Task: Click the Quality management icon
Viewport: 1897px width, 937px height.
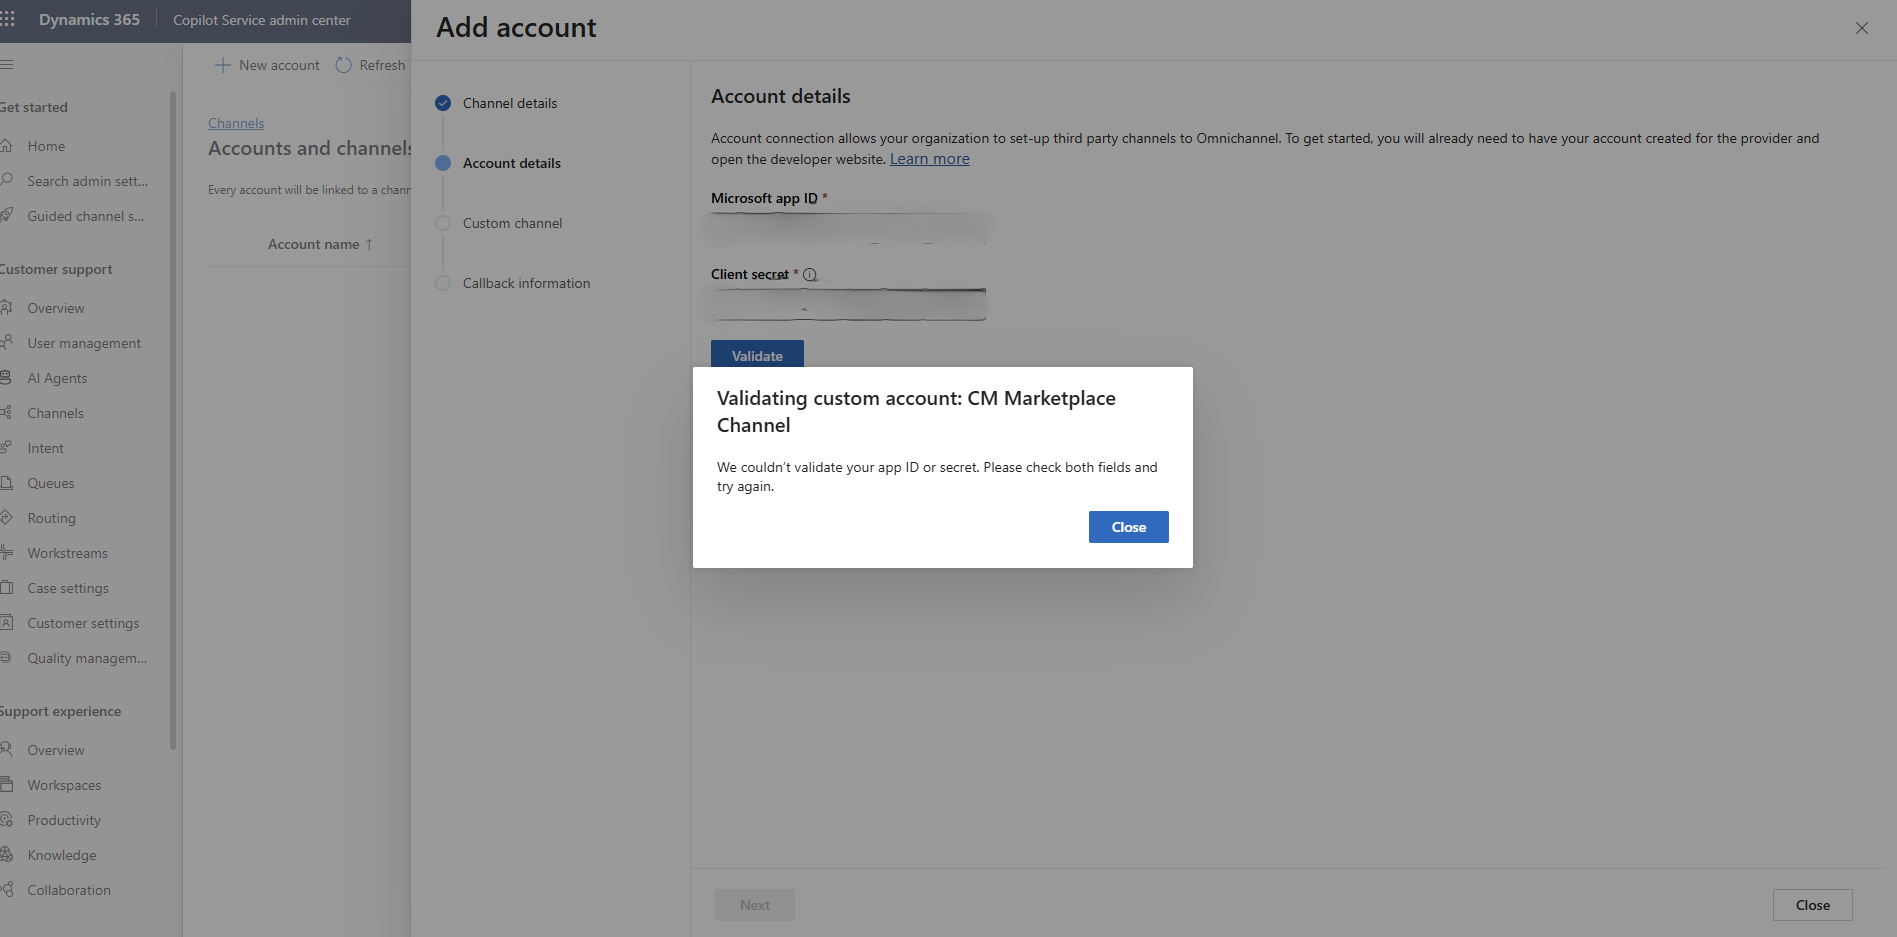Action: pyautogui.click(x=6, y=658)
